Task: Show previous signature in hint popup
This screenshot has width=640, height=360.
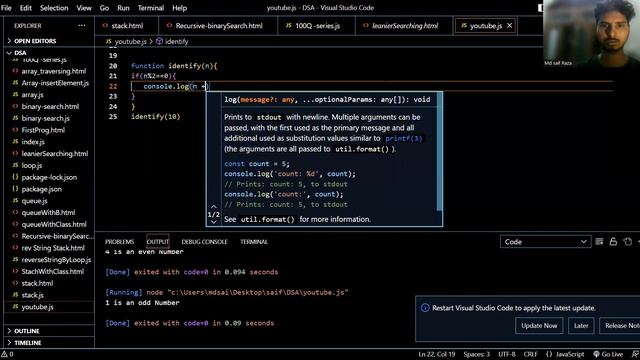Action: coord(213,207)
